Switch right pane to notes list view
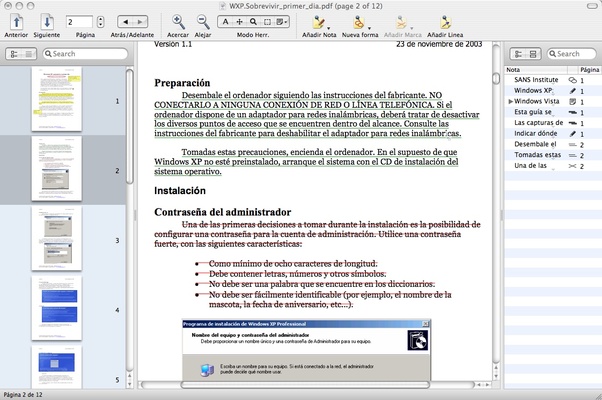The image size is (602, 400). (x=518, y=54)
